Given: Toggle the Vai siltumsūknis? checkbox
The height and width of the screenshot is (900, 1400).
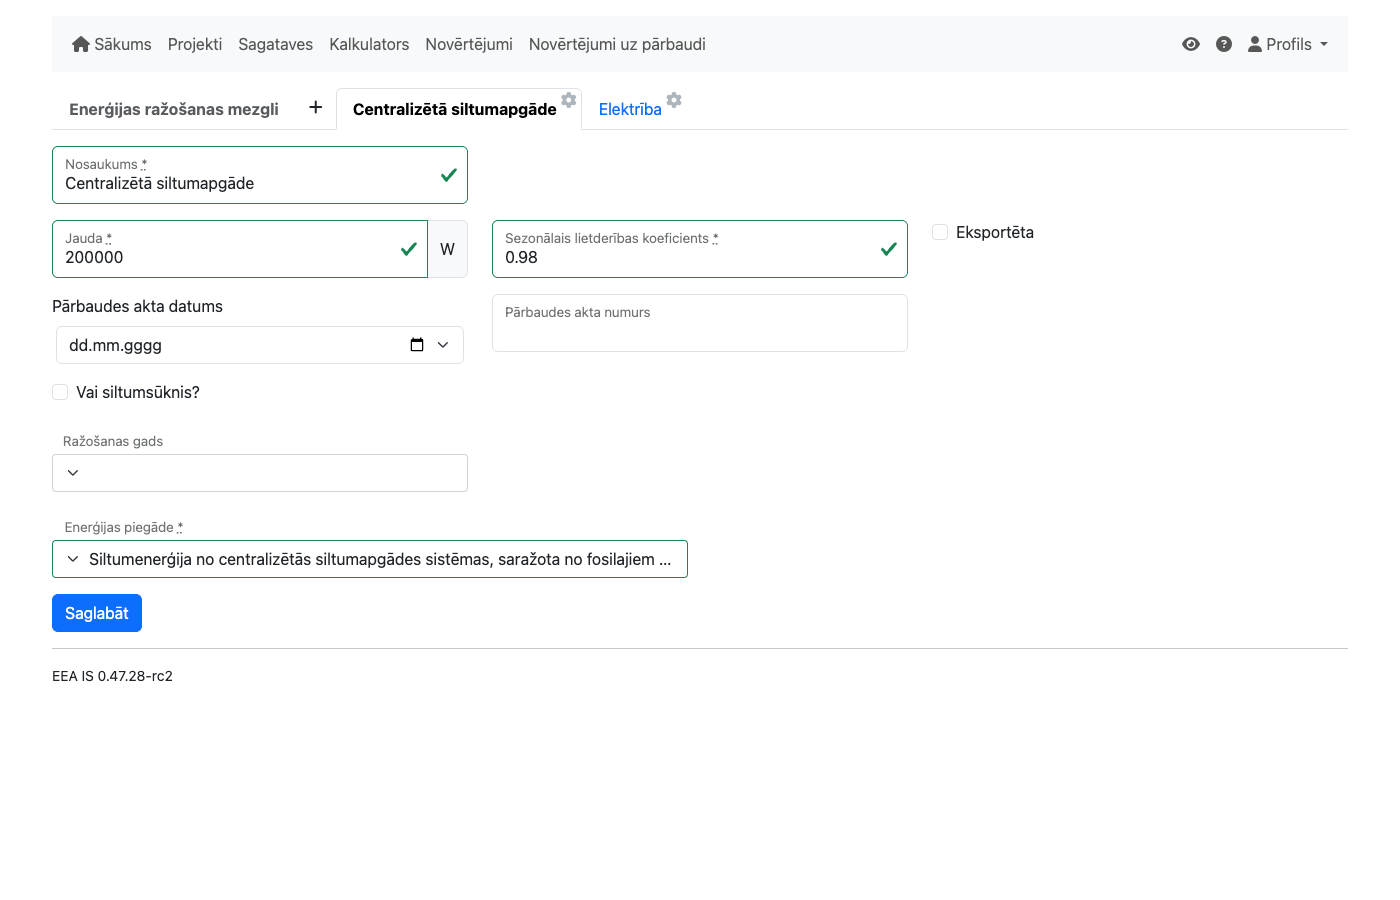Looking at the screenshot, I should 60,392.
